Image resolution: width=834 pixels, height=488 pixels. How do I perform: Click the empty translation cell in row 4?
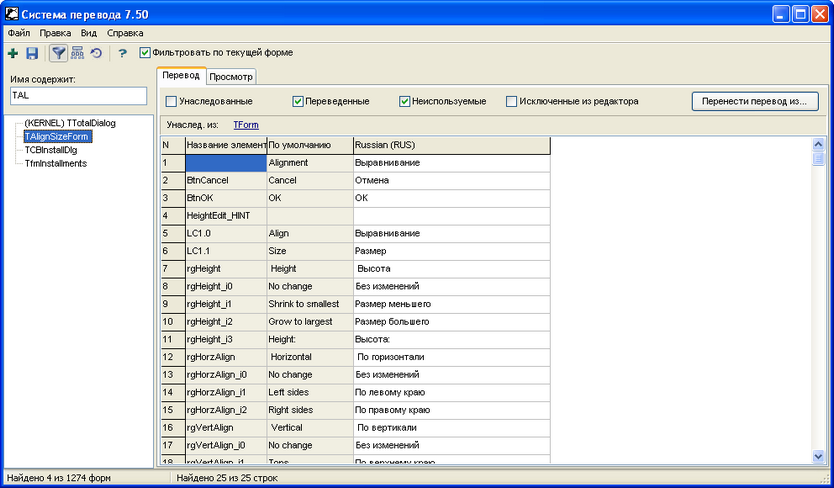[x=452, y=216]
